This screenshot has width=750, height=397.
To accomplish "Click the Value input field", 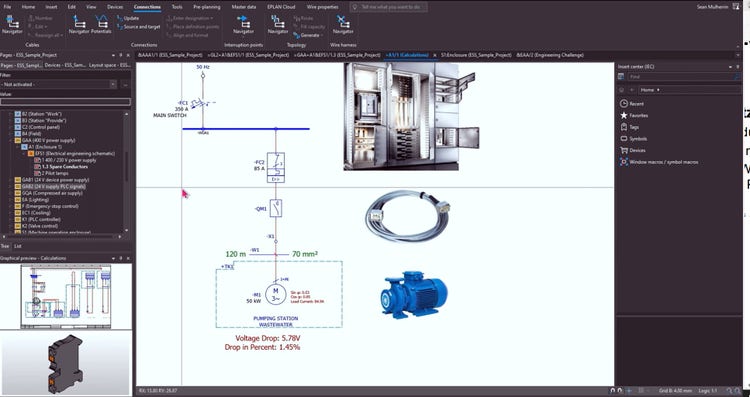I will pos(65,101).
